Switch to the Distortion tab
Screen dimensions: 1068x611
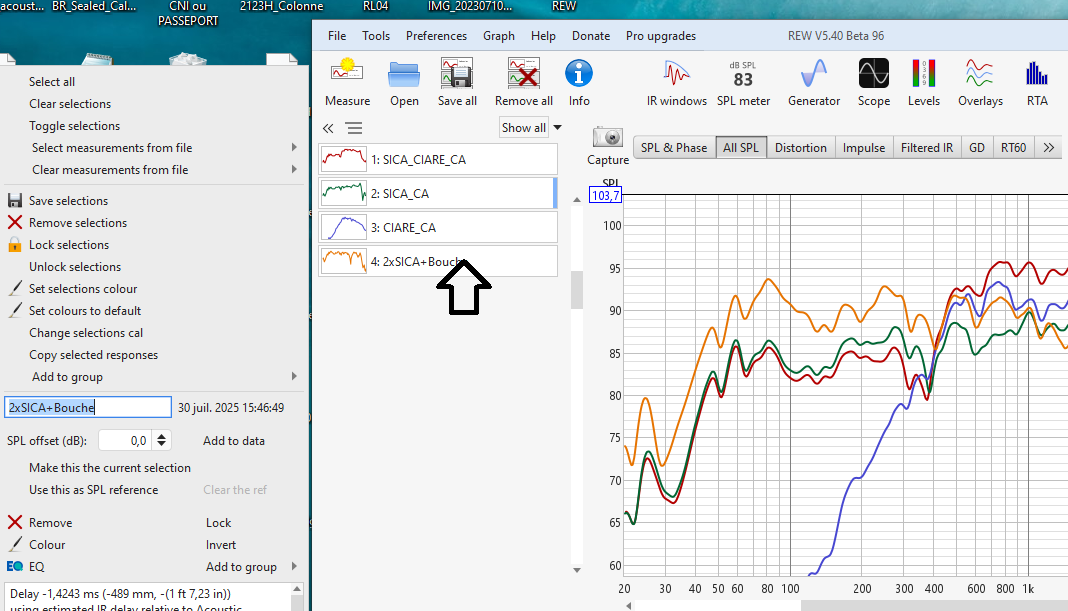pos(800,148)
